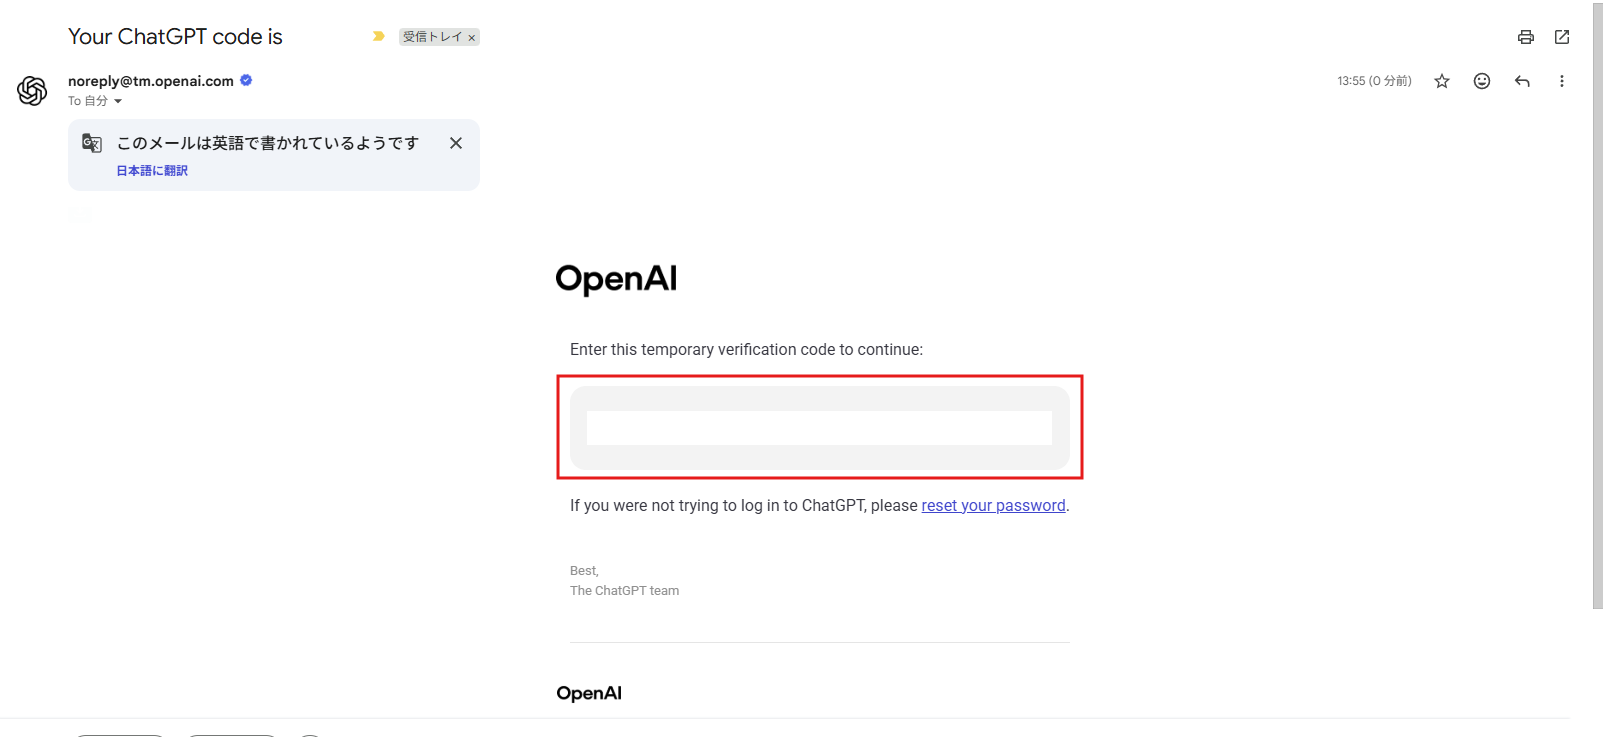
Task: Click the blue verified sender badge
Action: (x=246, y=80)
